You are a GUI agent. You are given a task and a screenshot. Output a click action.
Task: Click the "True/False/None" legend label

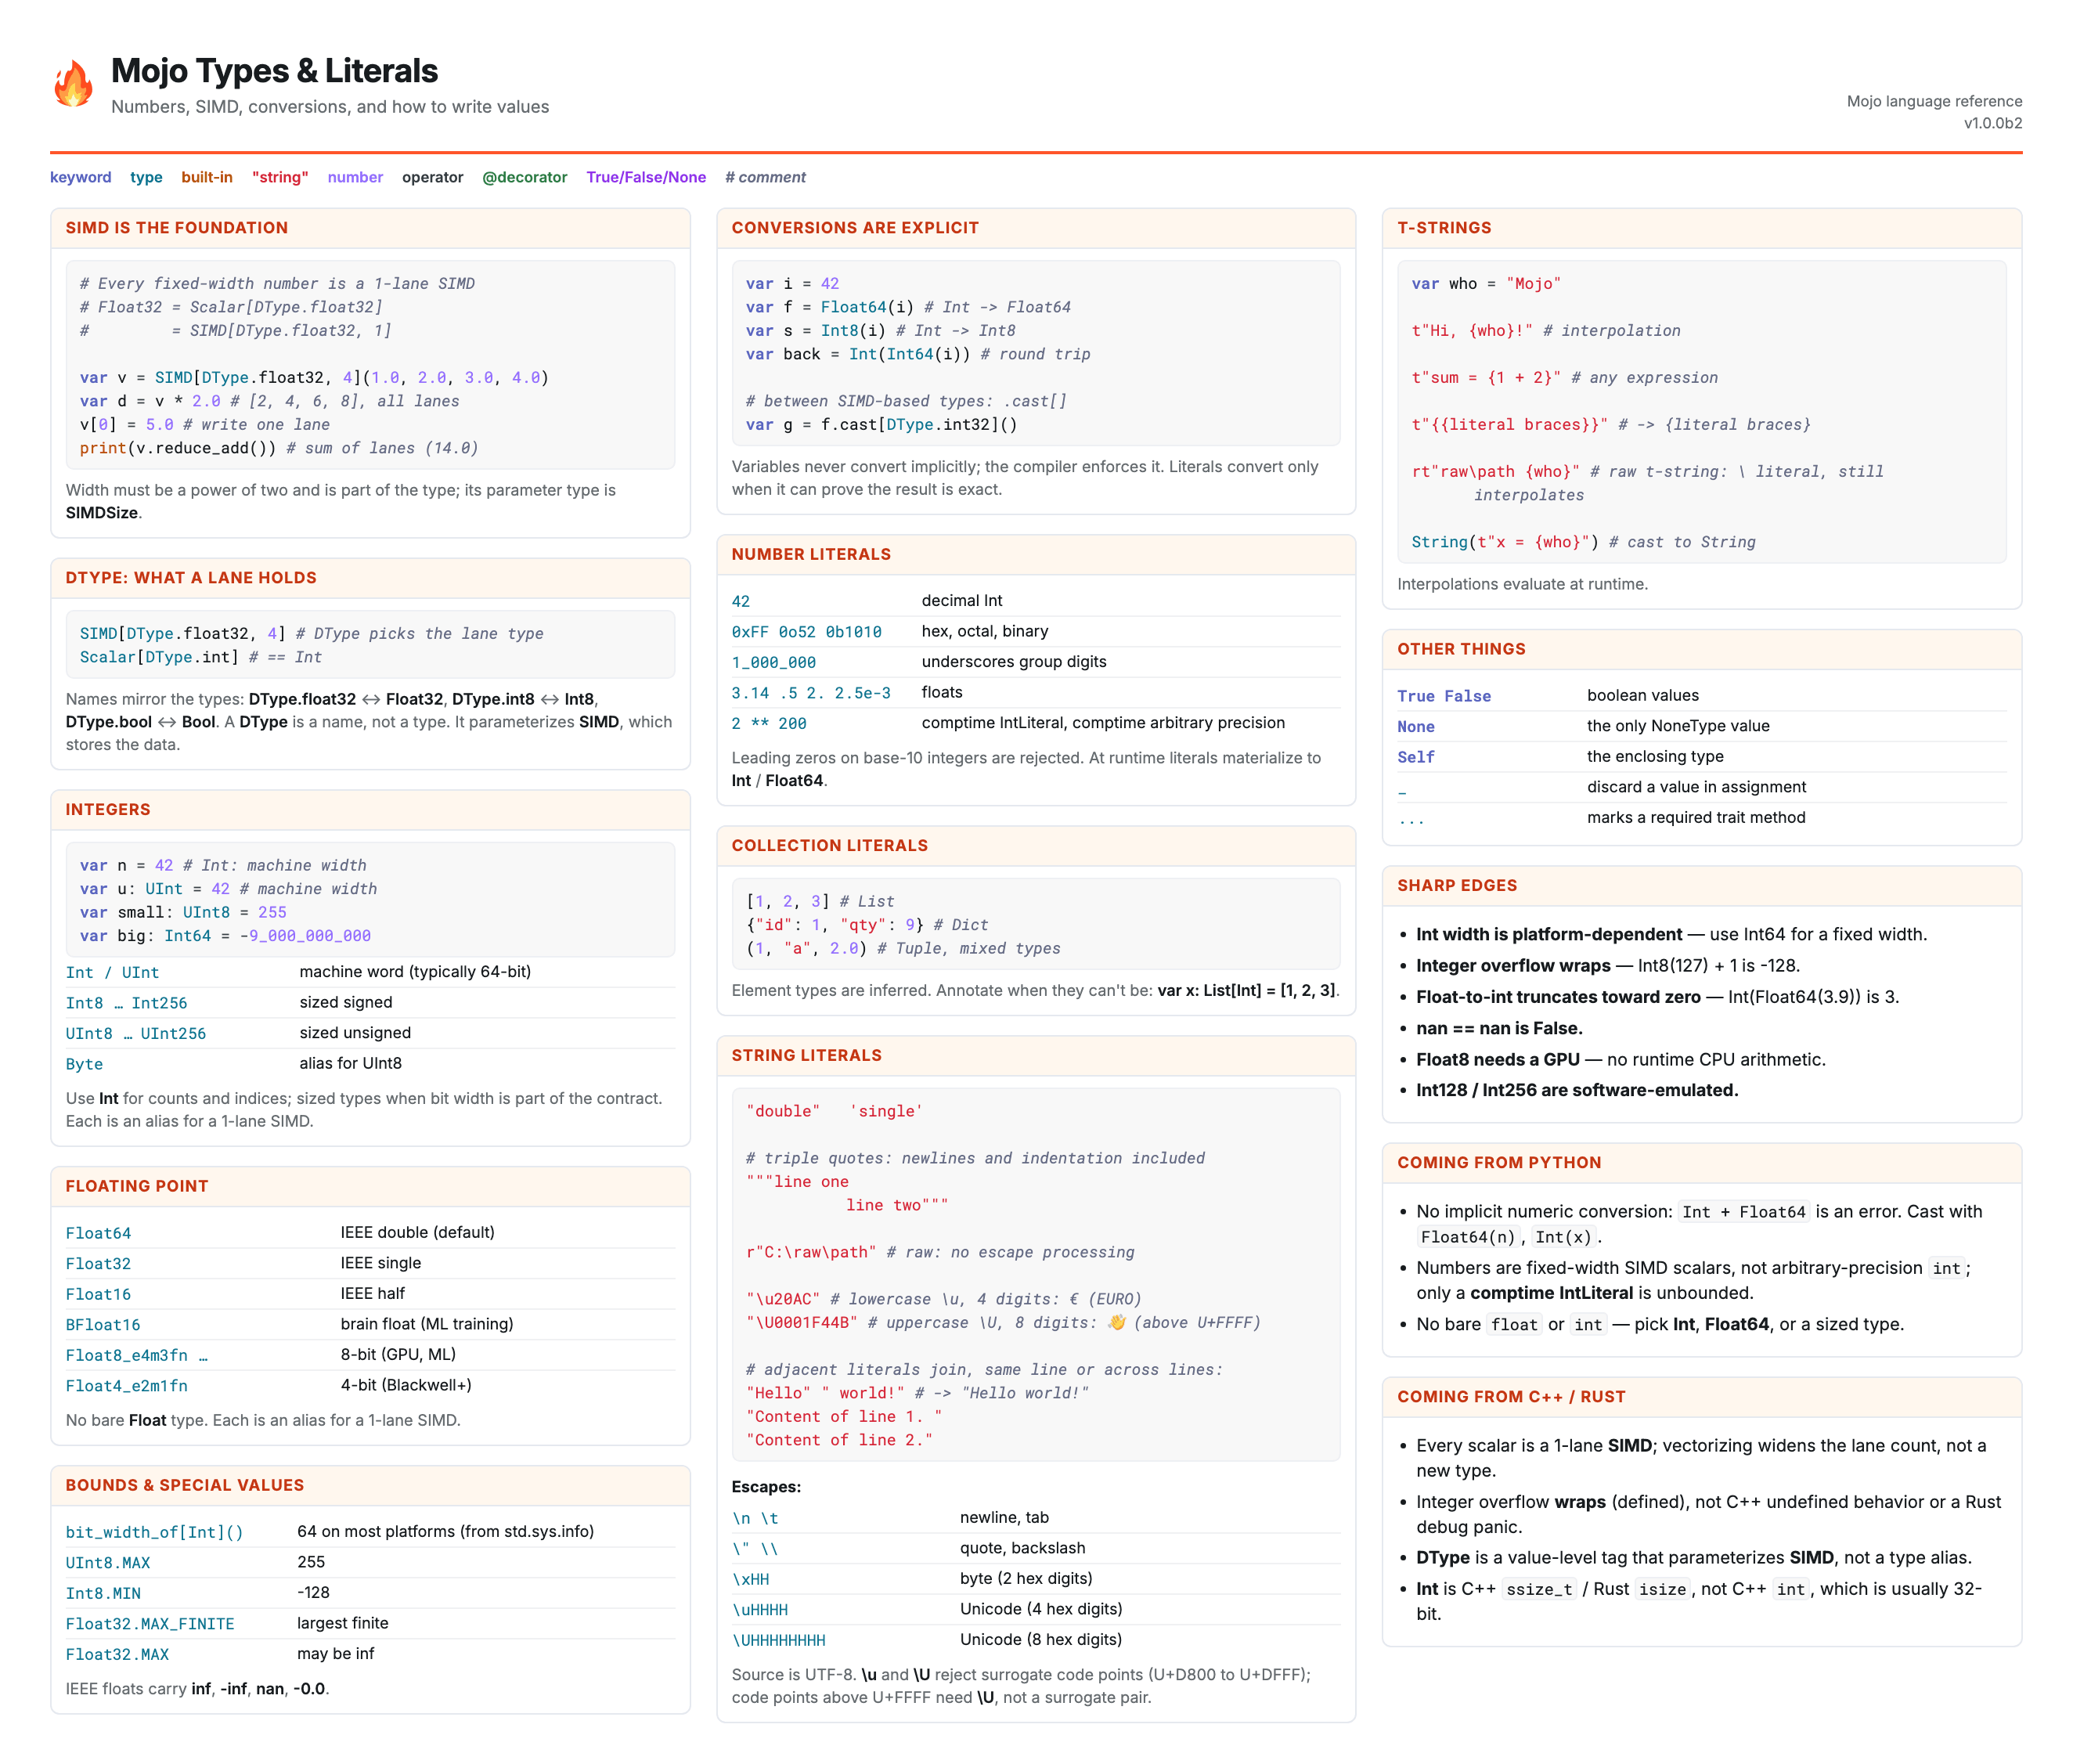(646, 177)
